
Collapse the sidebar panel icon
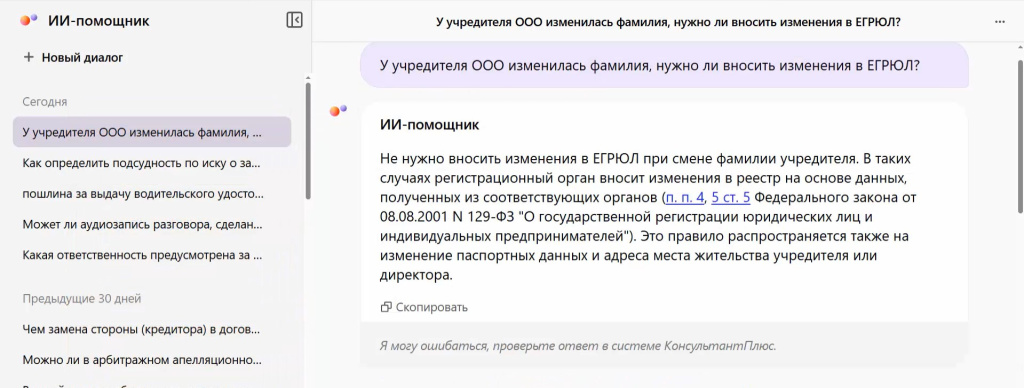click(295, 20)
